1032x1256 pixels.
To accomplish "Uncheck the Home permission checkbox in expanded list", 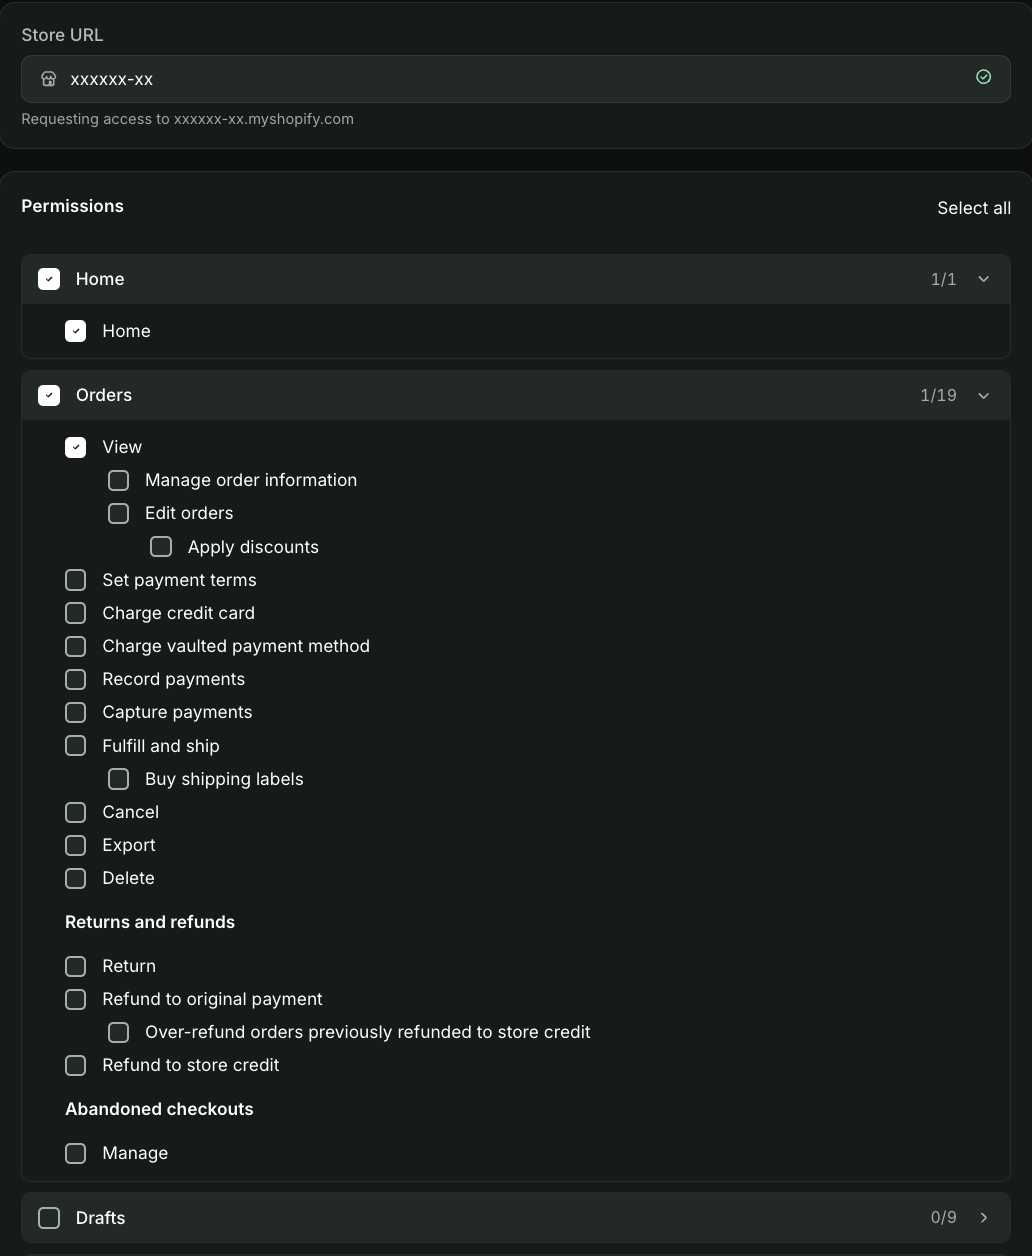I will click(76, 331).
